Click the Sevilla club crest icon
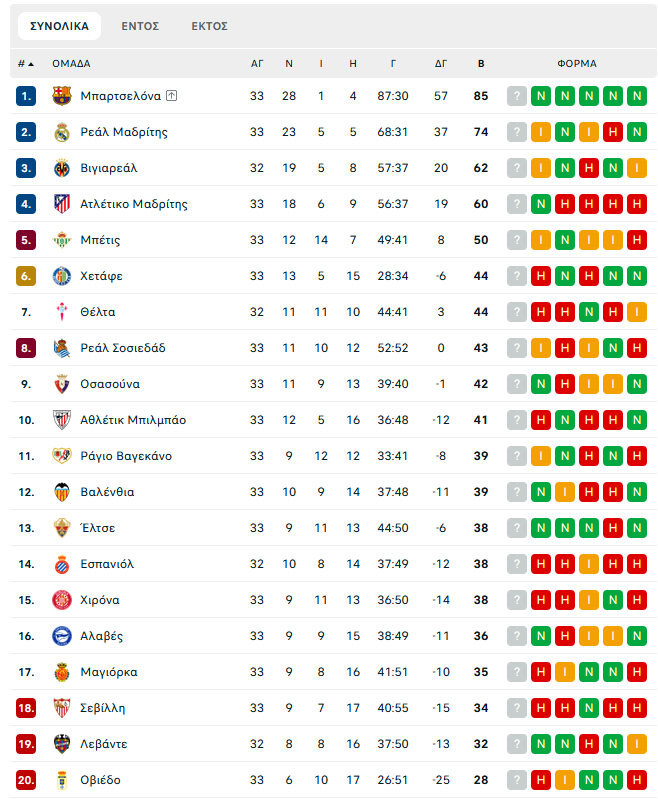Screen dimensions: 658x799 [62, 708]
